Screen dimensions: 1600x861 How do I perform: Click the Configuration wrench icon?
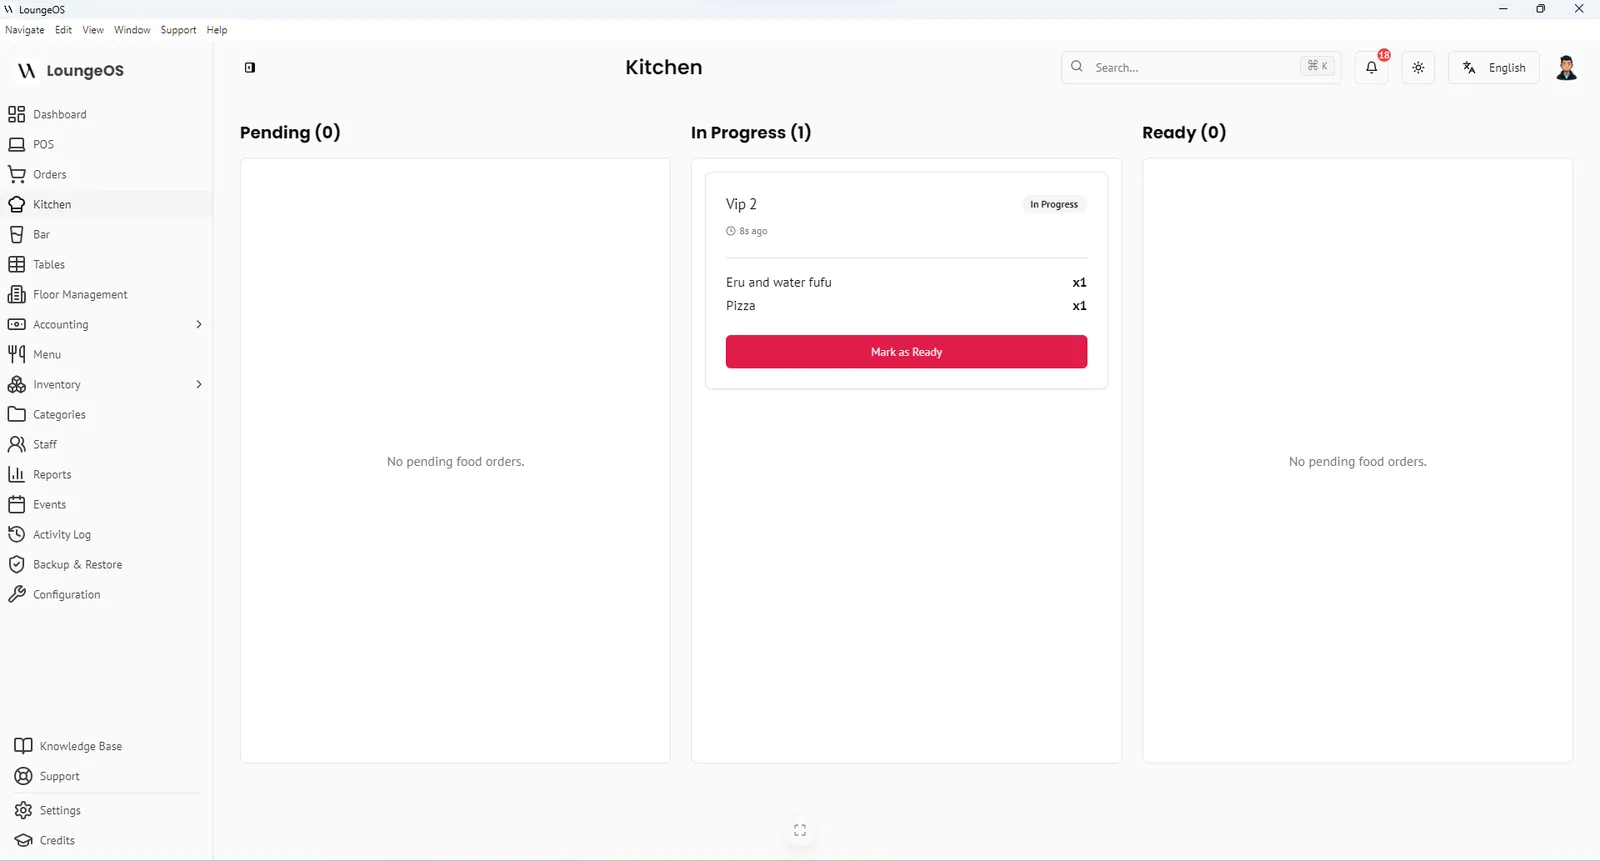17,594
